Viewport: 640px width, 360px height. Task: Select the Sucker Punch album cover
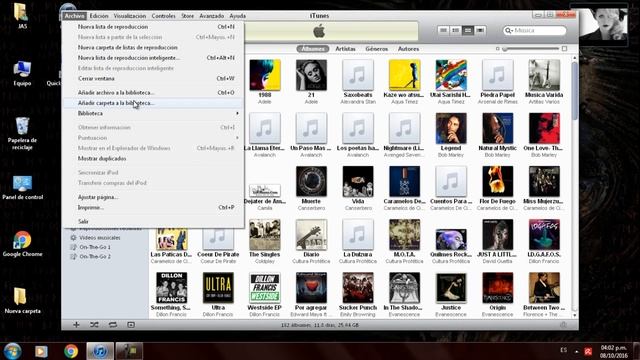(358, 288)
